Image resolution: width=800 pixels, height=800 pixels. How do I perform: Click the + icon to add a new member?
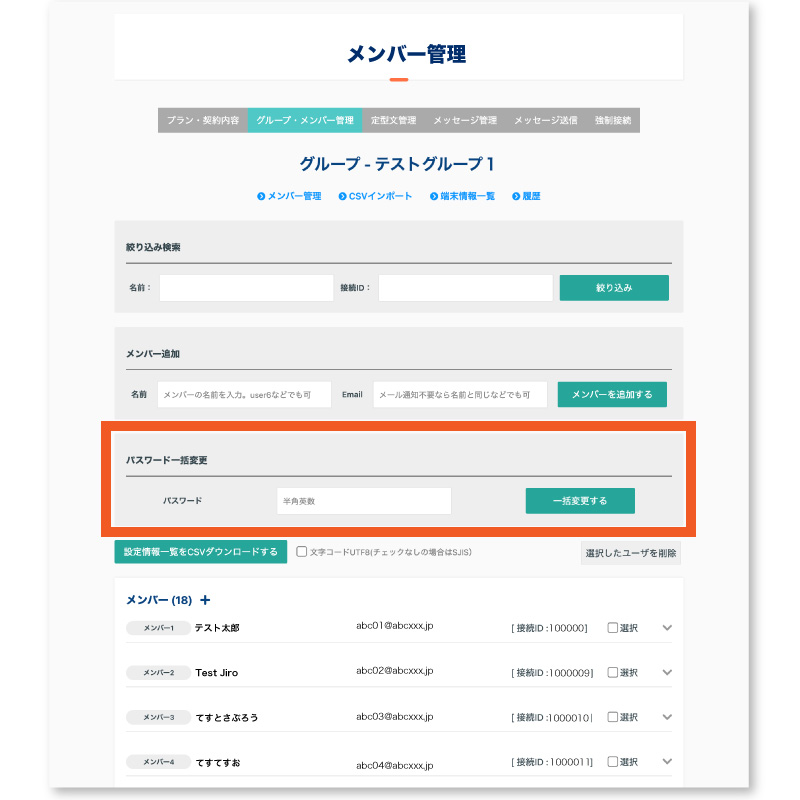coord(206,599)
